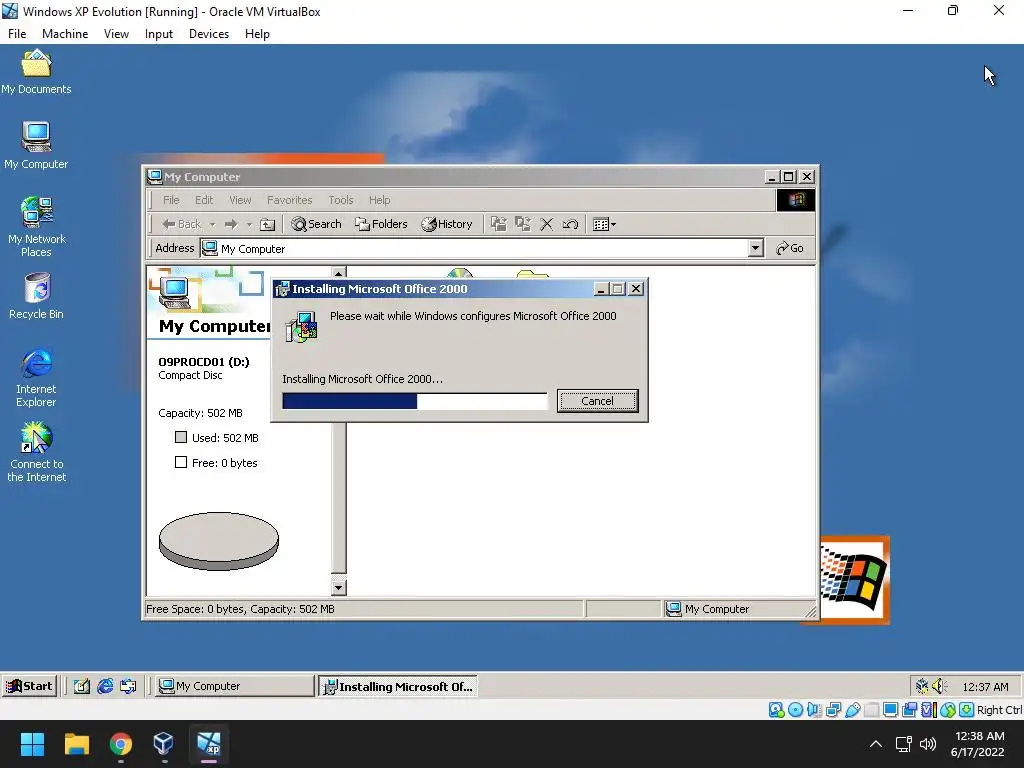
Task: Click scroll up arrow in info pane
Action: [x=338, y=273]
